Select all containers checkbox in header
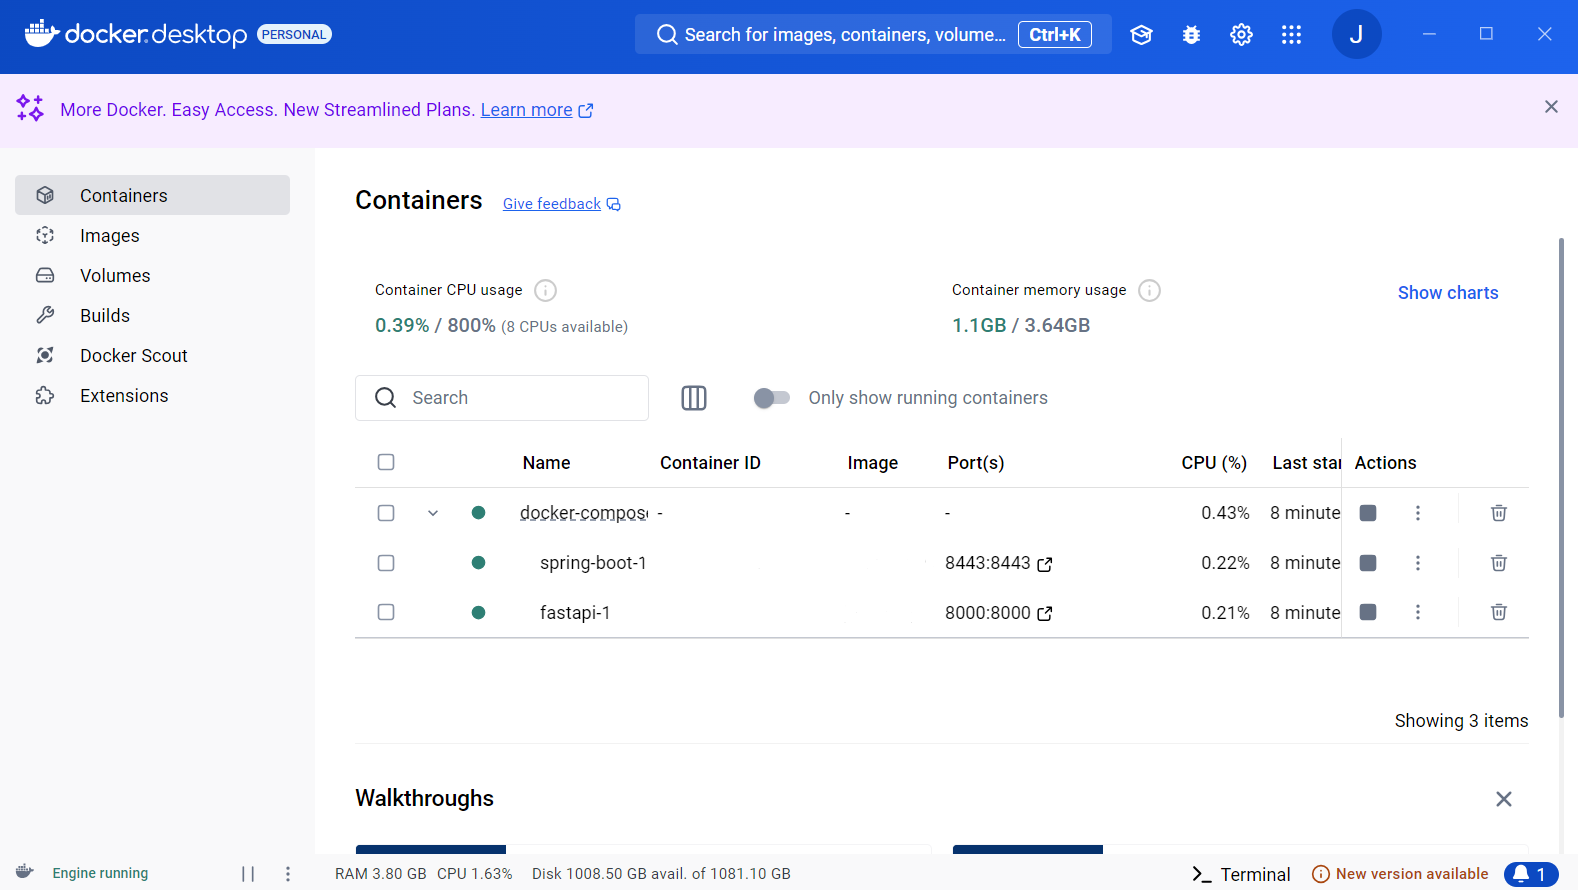The height and width of the screenshot is (890, 1578). point(386,462)
